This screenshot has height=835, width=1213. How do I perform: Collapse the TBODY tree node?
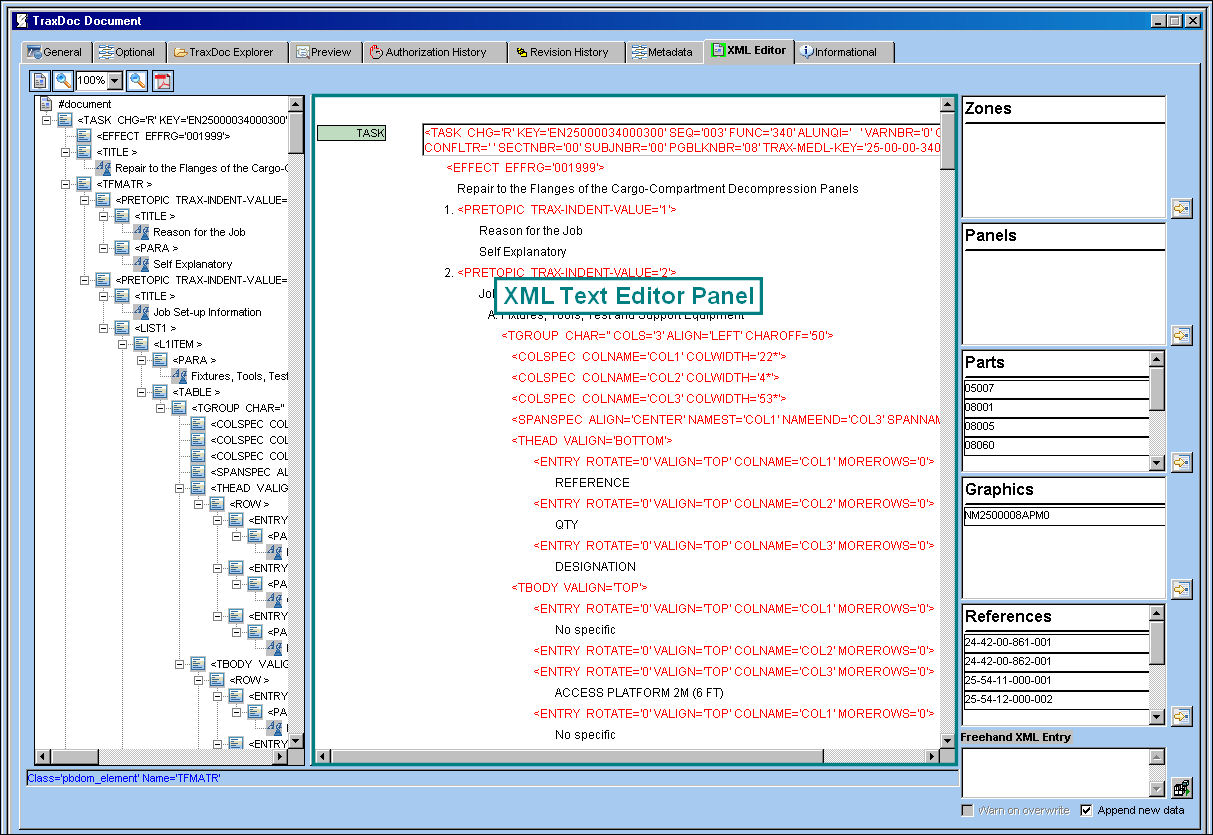coord(179,664)
